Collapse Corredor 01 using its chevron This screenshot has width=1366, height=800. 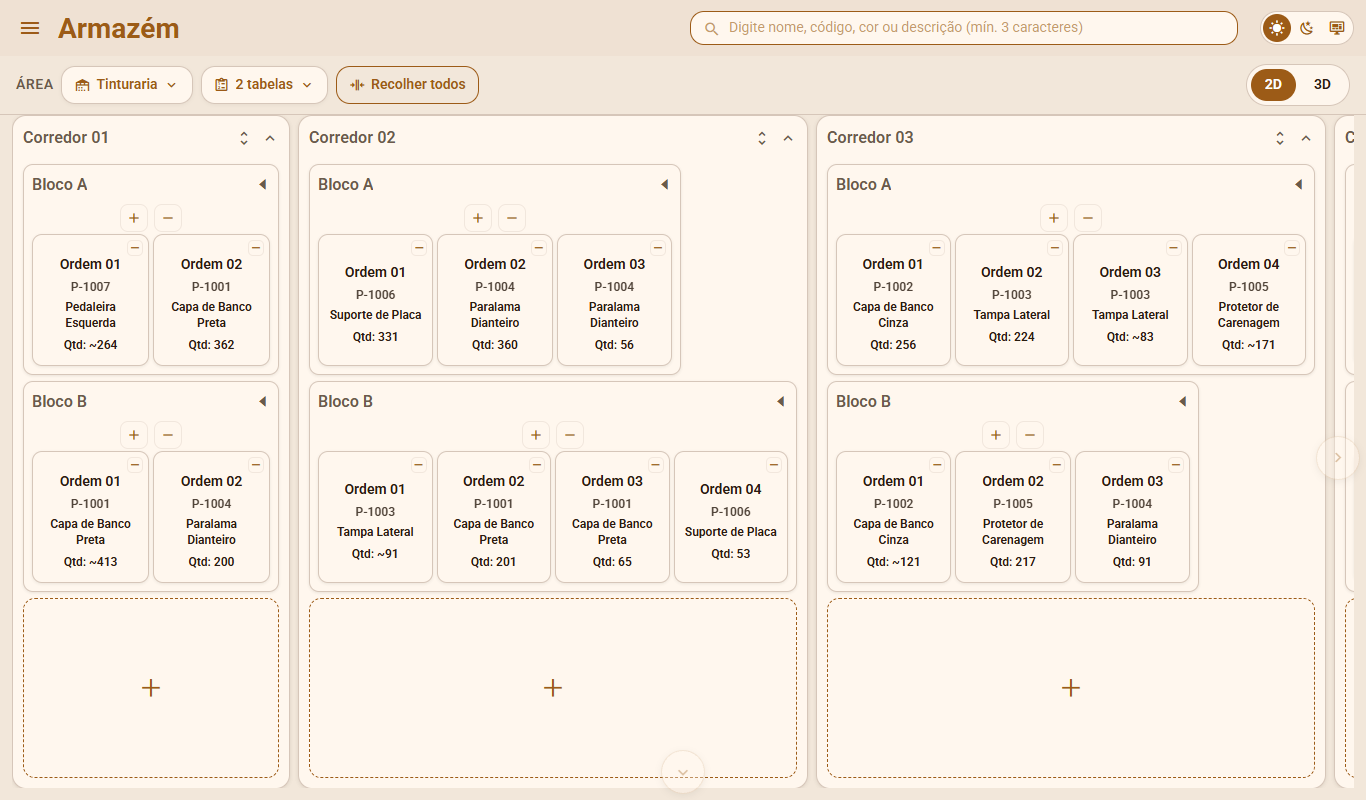270,138
